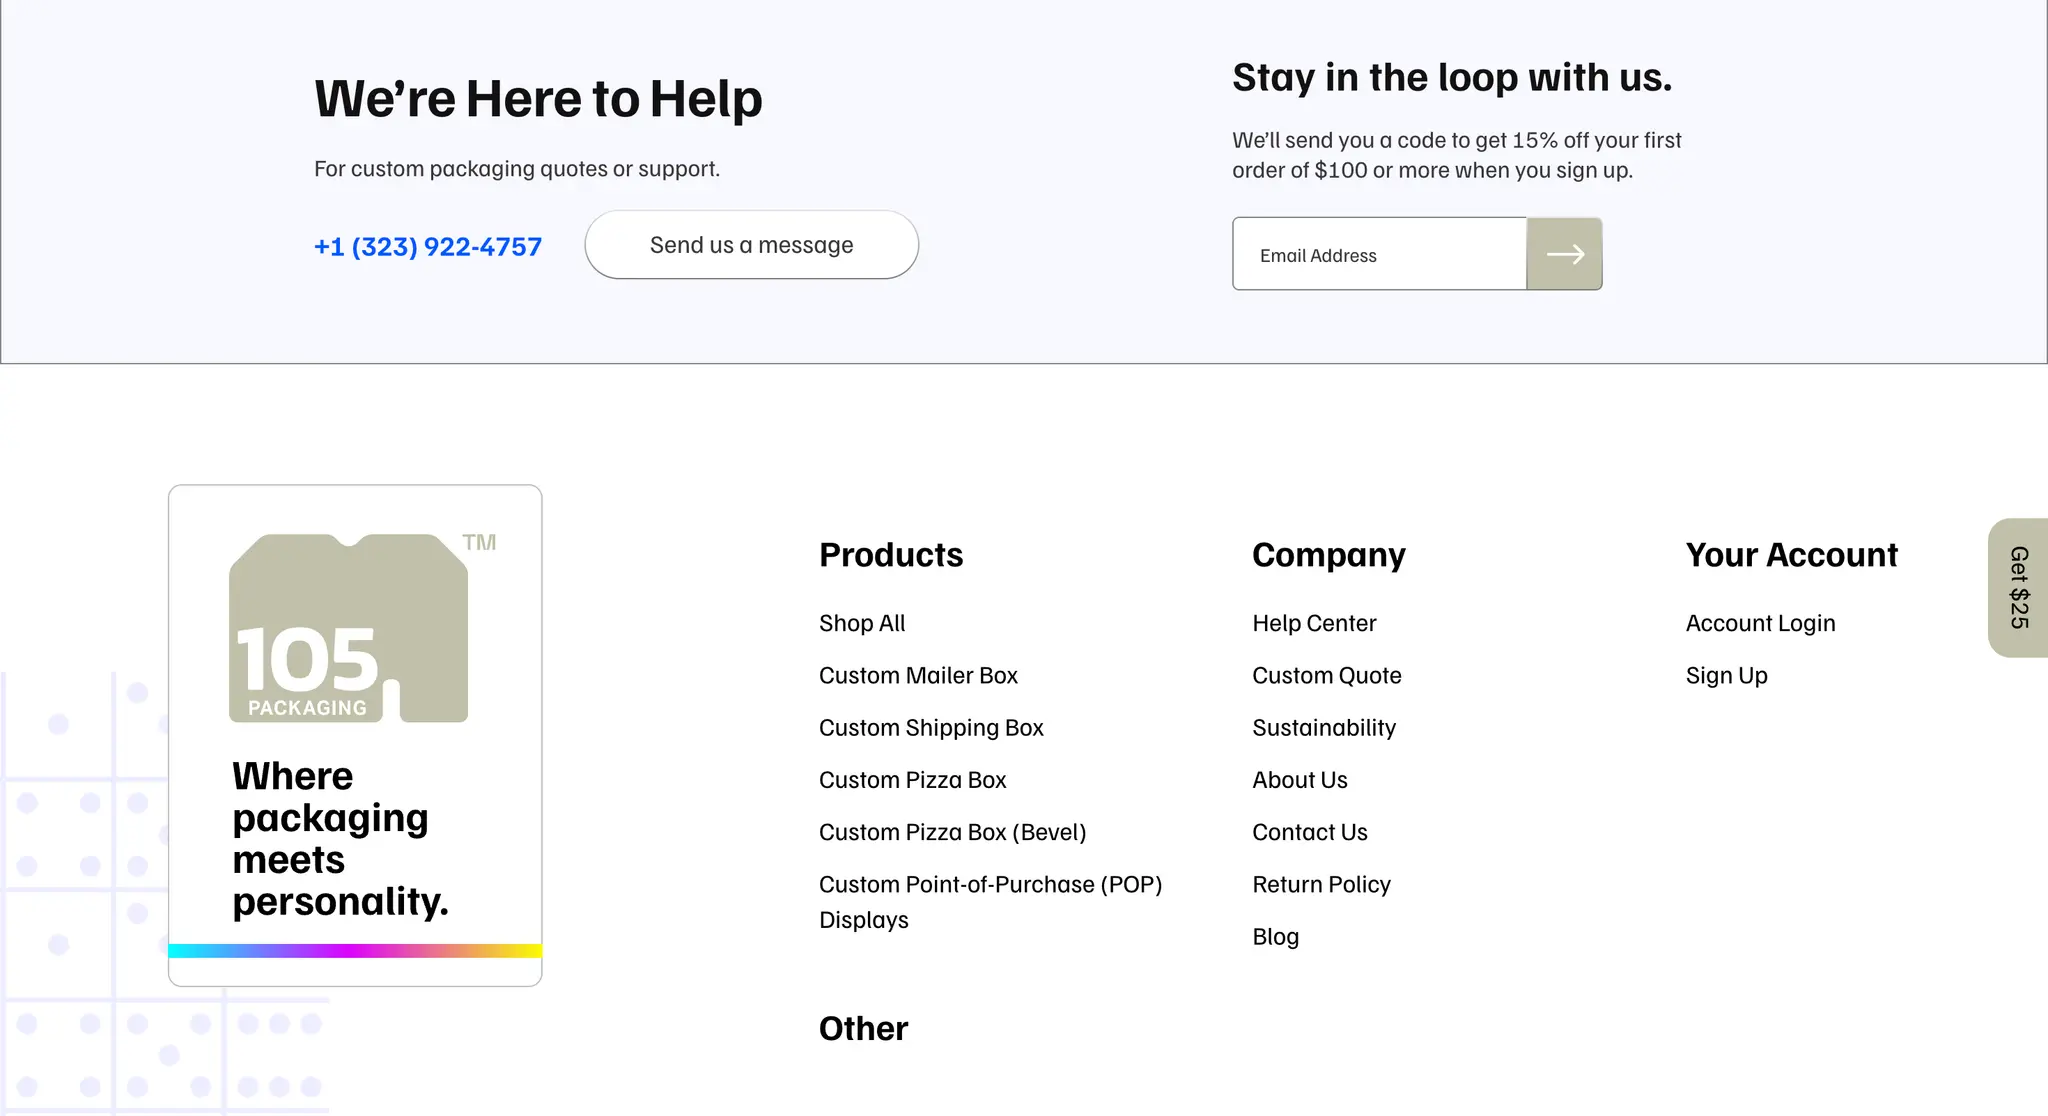This screenshot has height=1116, width=2048.
Task: Call the +1 (323) 922-4757 phone link
Action: tap(428, 246)
